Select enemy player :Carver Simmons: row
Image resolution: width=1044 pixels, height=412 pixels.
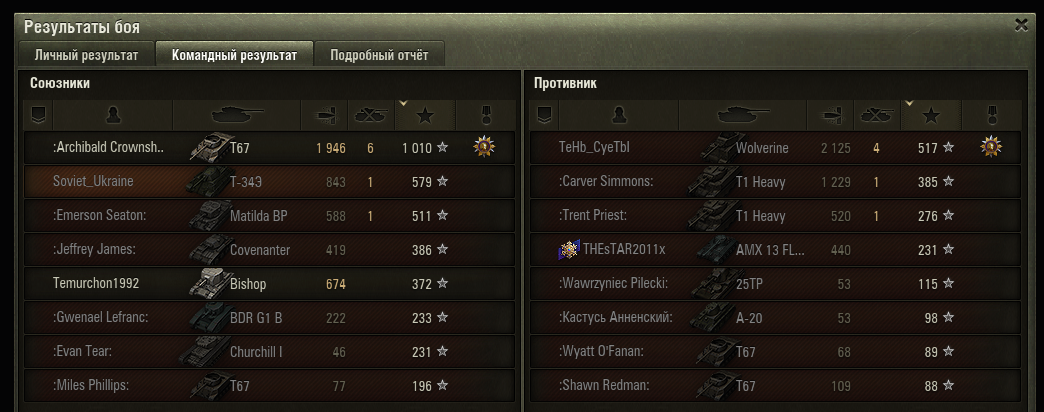775,181
